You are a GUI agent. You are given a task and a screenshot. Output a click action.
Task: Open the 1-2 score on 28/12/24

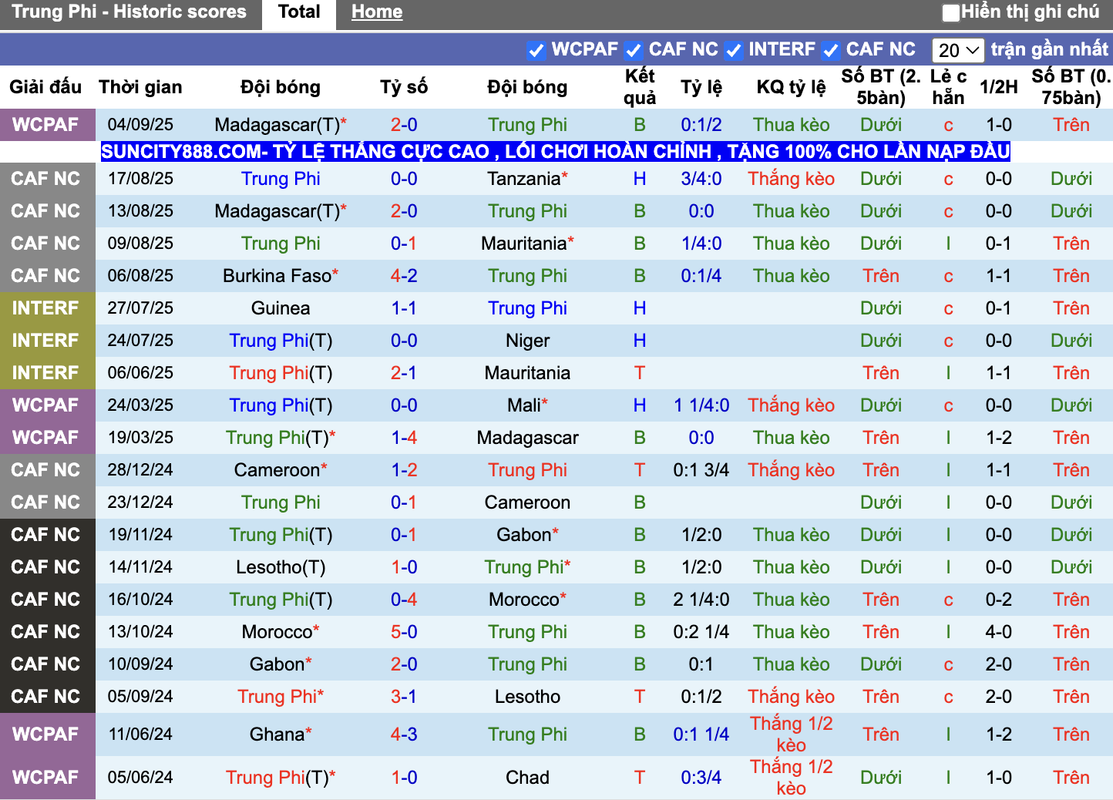click(x=404, y=471)
